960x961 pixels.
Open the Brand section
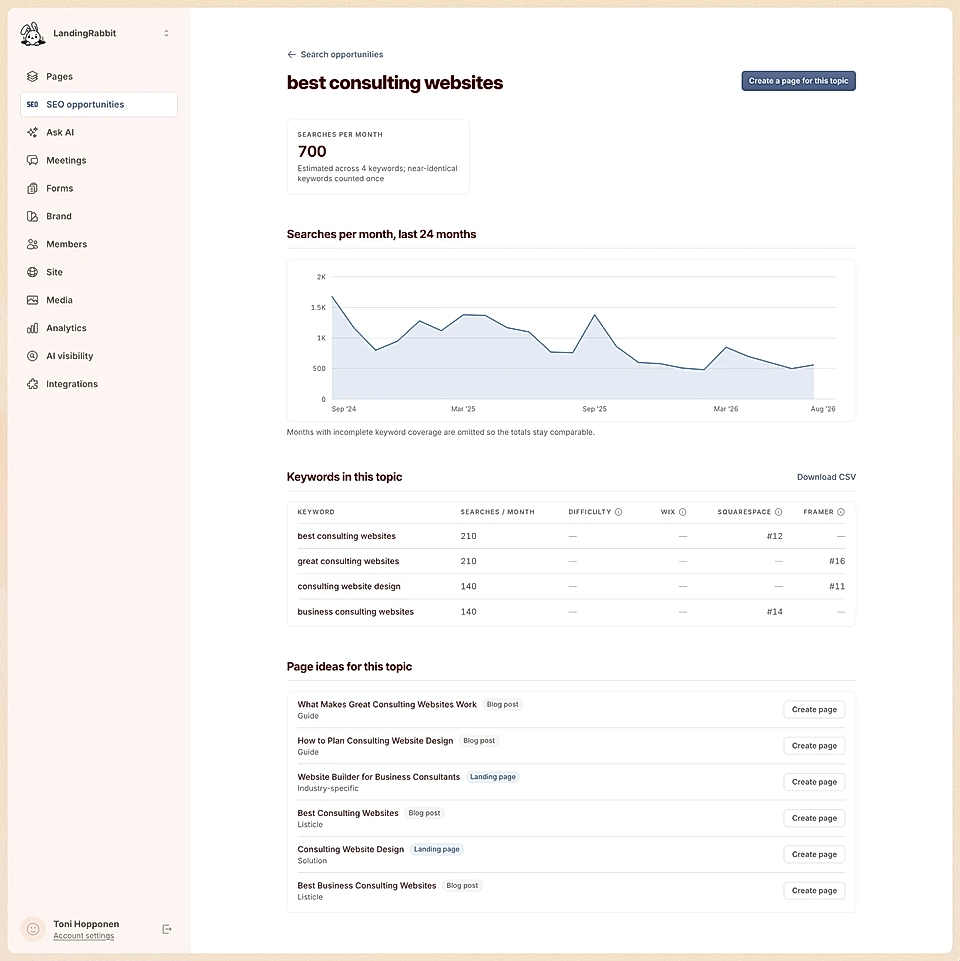(x=99, y=216)
